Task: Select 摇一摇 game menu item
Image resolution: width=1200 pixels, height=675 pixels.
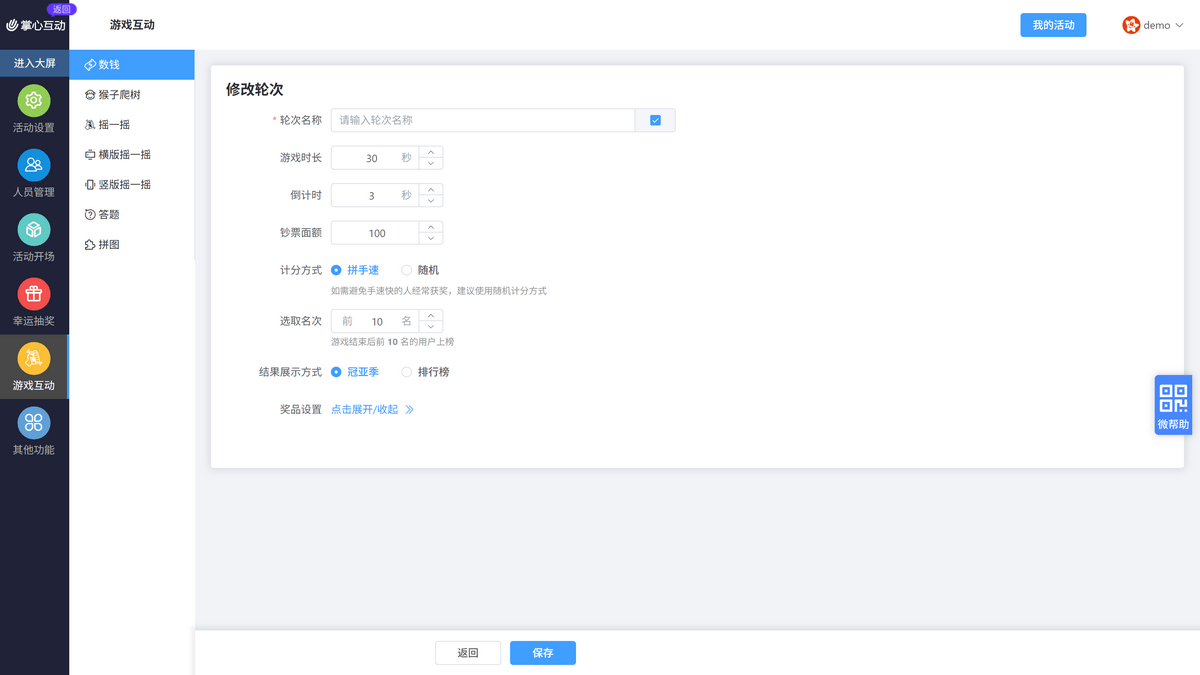Action: [x=132, y=125]
